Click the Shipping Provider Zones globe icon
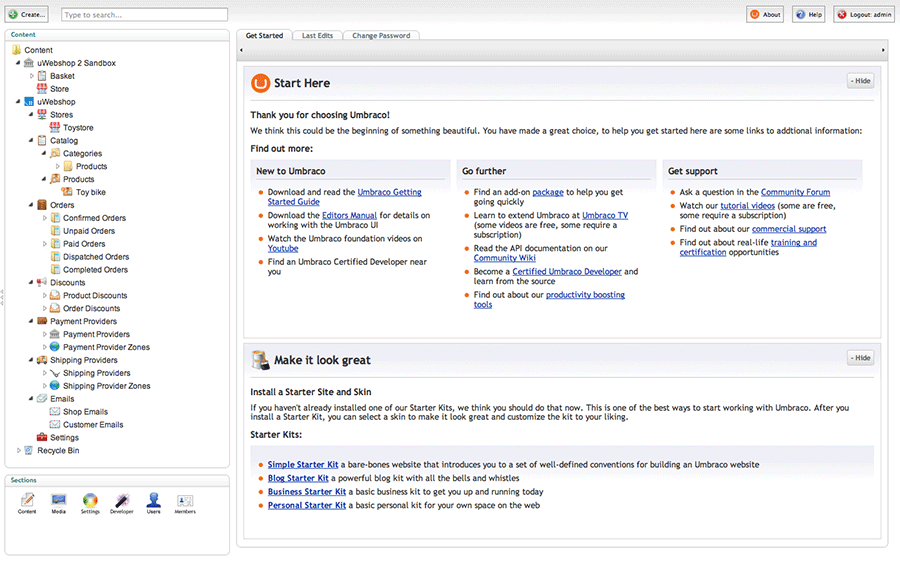 pos(55,385)
